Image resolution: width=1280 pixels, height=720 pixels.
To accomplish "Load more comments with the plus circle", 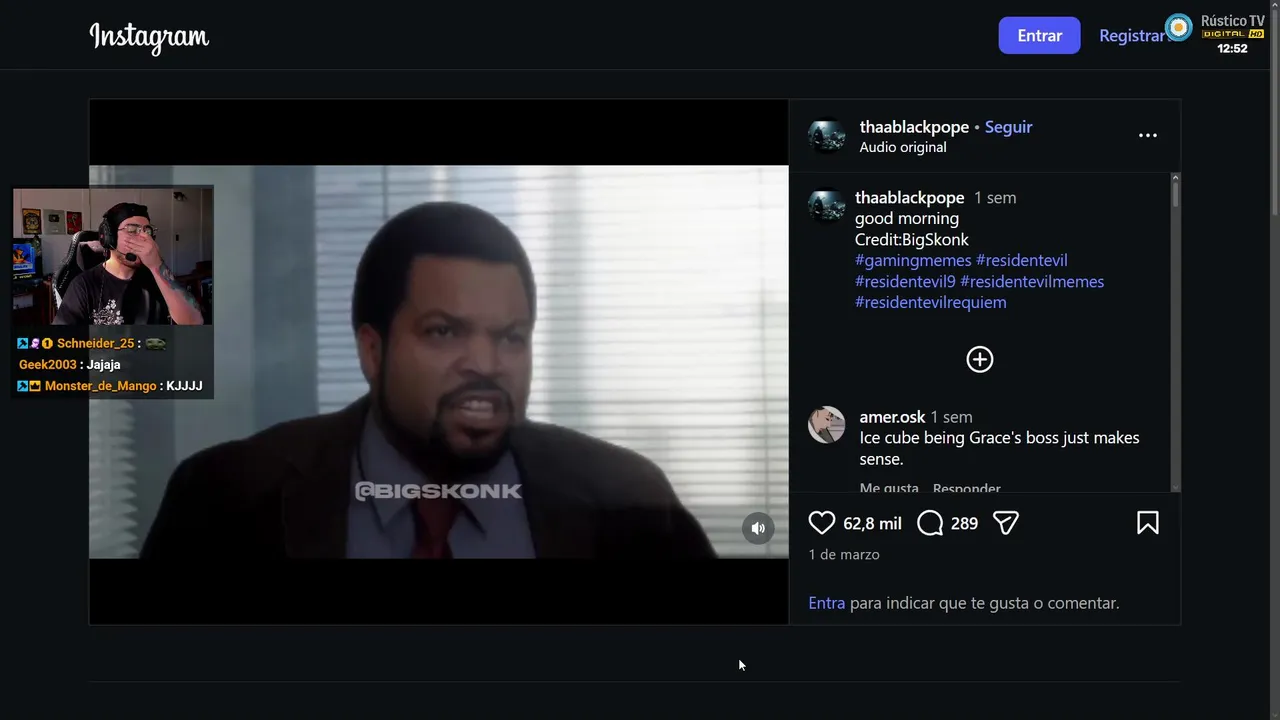I will (980, 360).
